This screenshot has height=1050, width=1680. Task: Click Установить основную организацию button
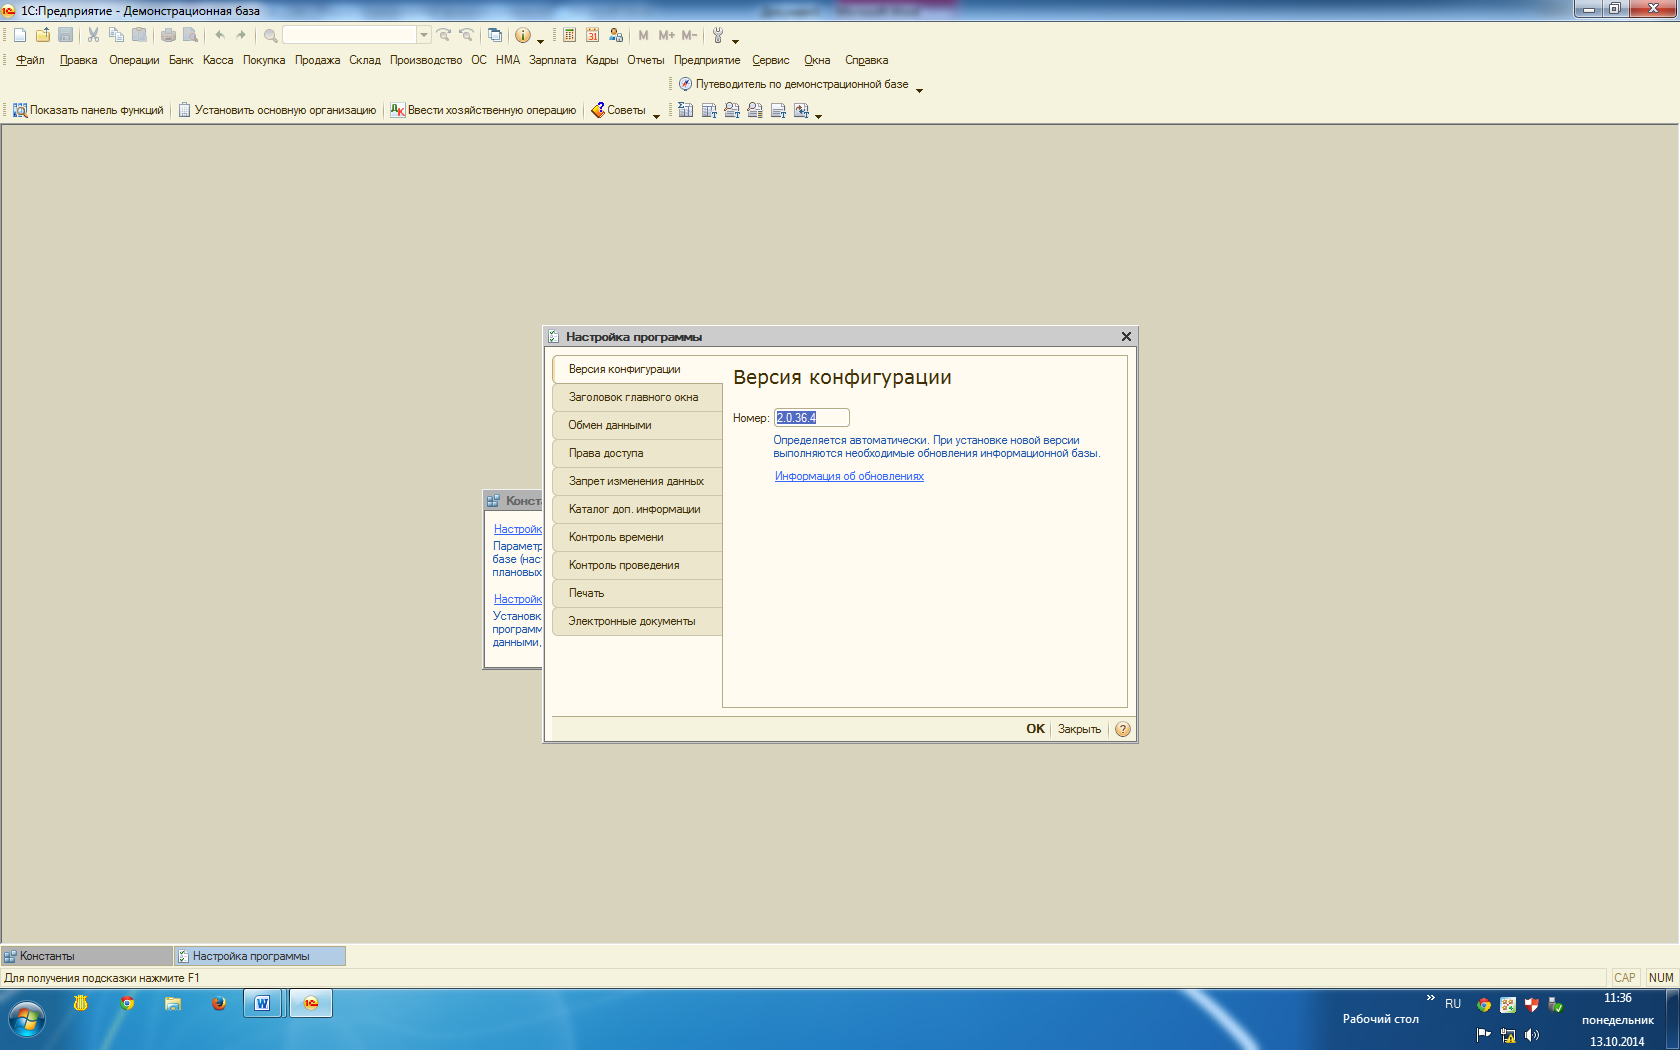(277, 110)
